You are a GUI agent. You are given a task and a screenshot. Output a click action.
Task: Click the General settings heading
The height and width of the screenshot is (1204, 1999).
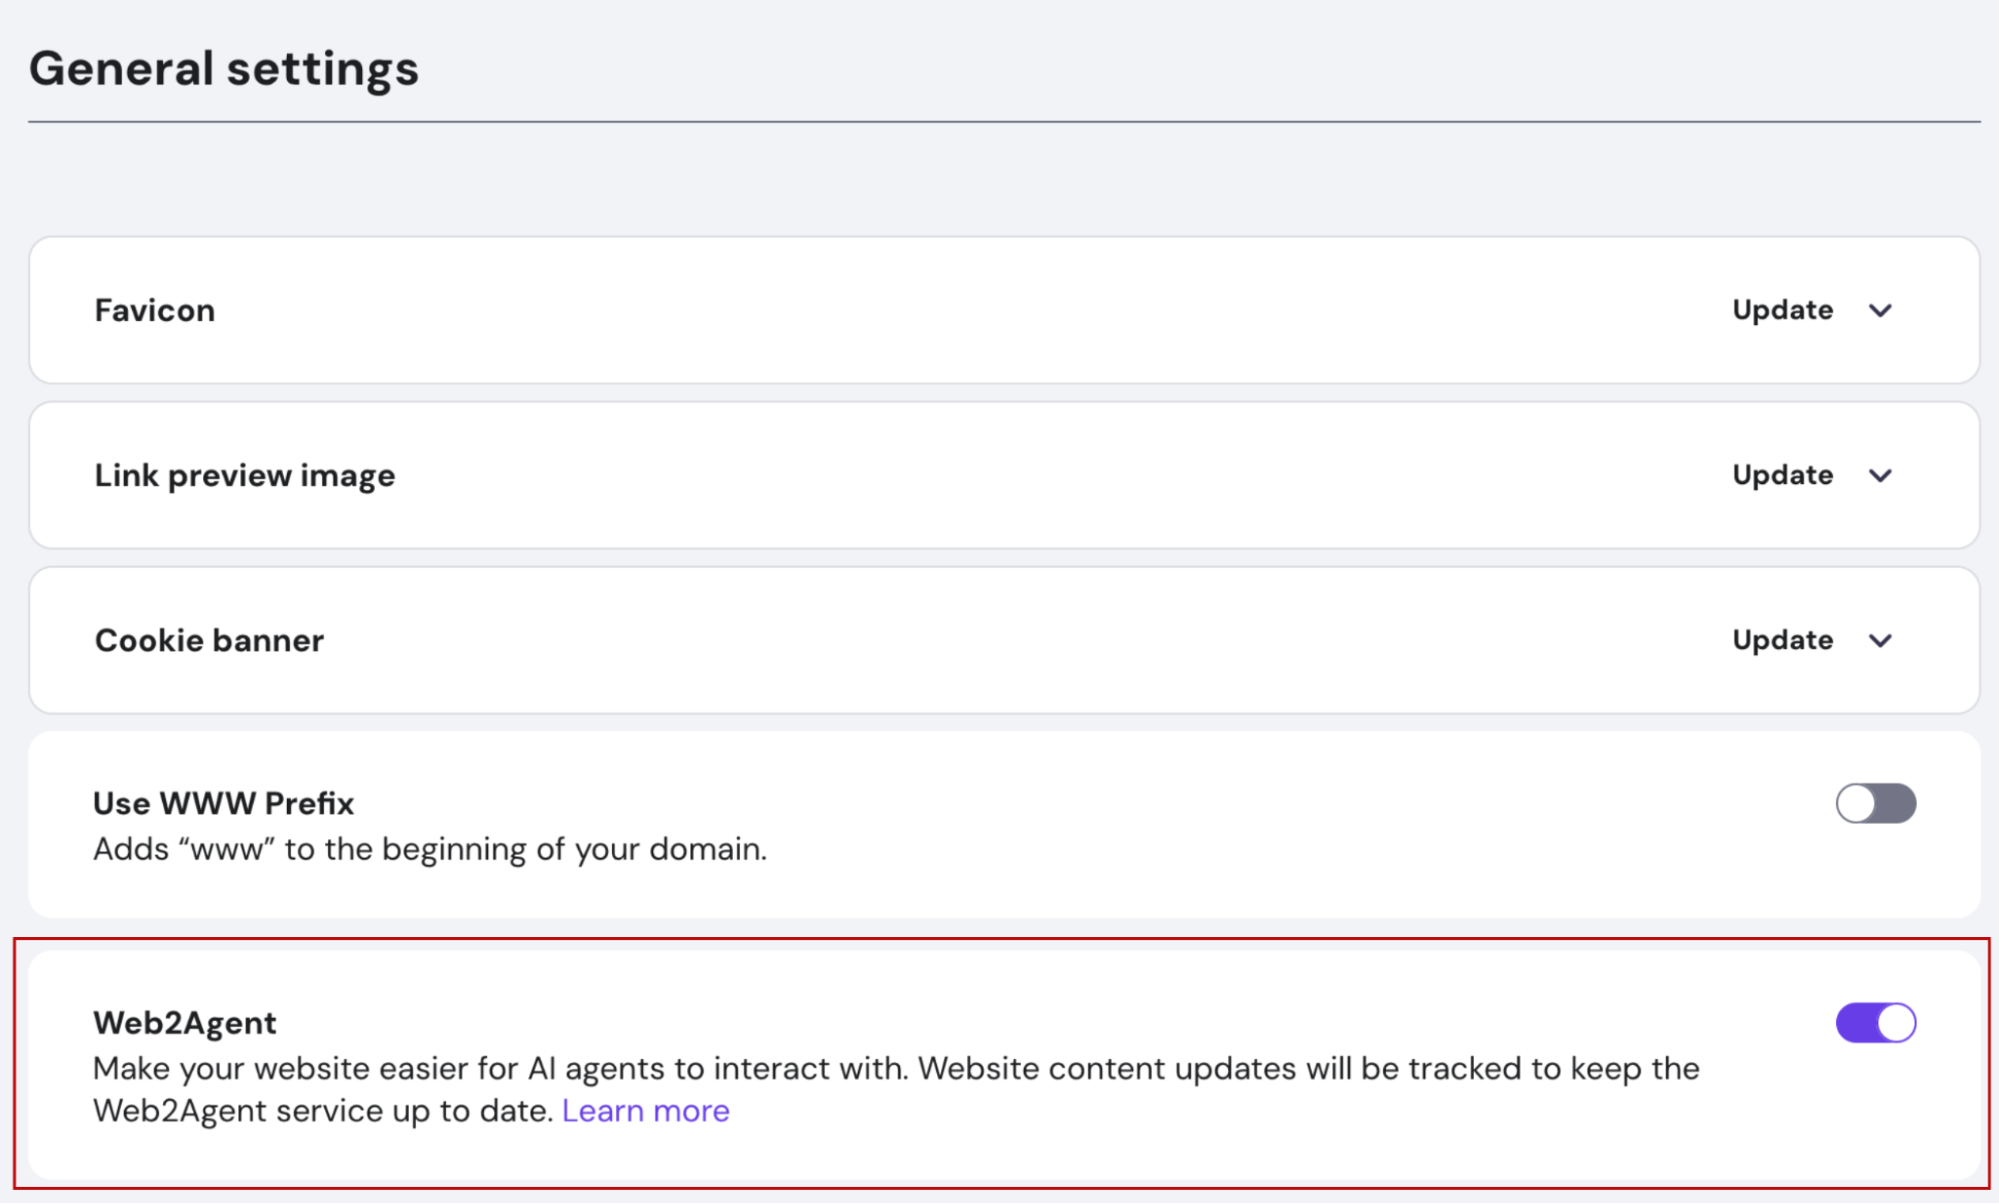pos(223,68)
